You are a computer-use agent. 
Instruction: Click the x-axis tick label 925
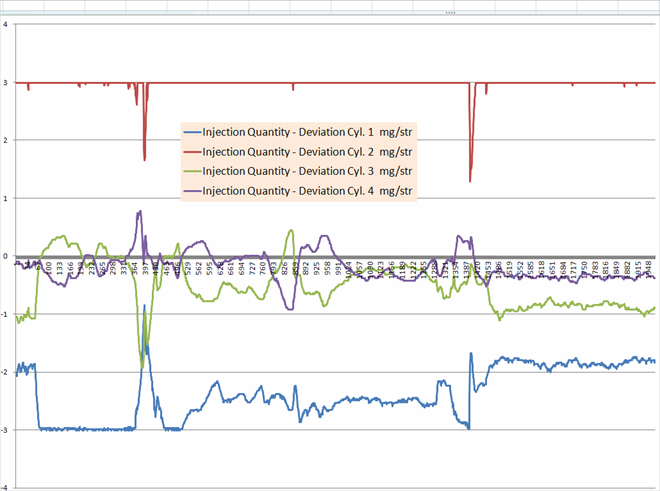[317, 268]
